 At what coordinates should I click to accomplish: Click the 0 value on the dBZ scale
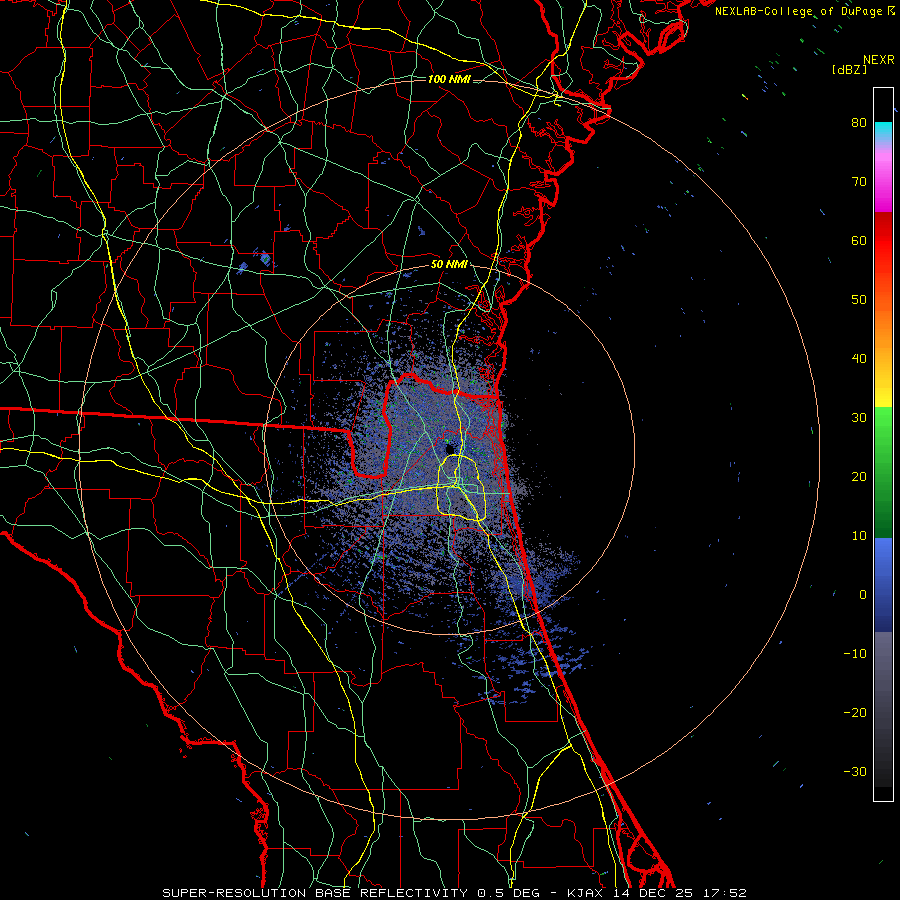[863, 595]
